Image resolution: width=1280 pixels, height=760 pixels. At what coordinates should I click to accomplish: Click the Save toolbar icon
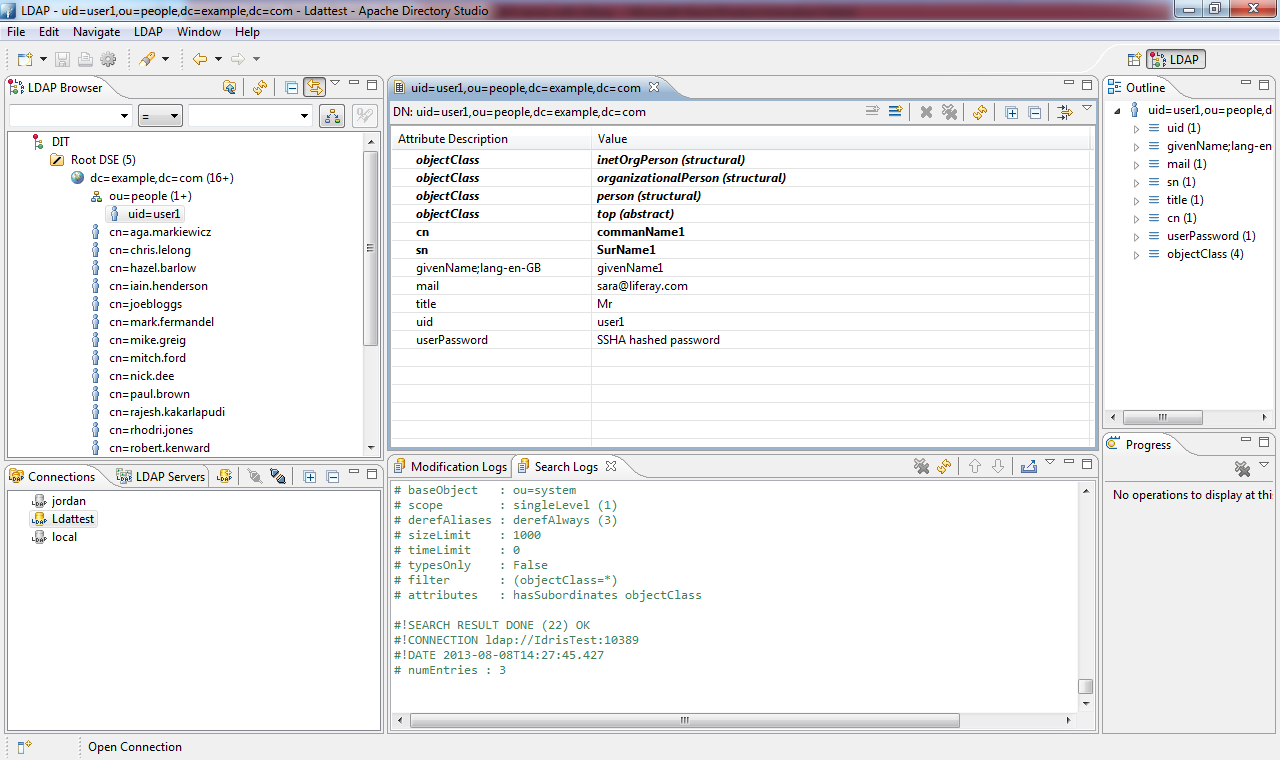62,59
